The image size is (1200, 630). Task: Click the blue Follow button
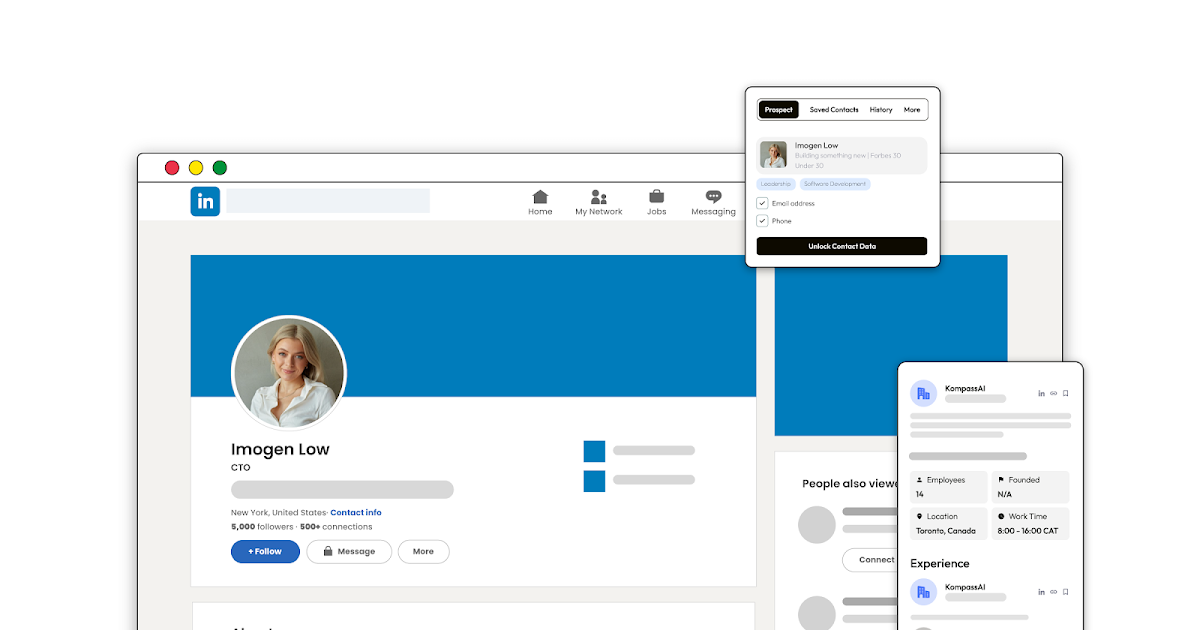[x=265, y=551]
